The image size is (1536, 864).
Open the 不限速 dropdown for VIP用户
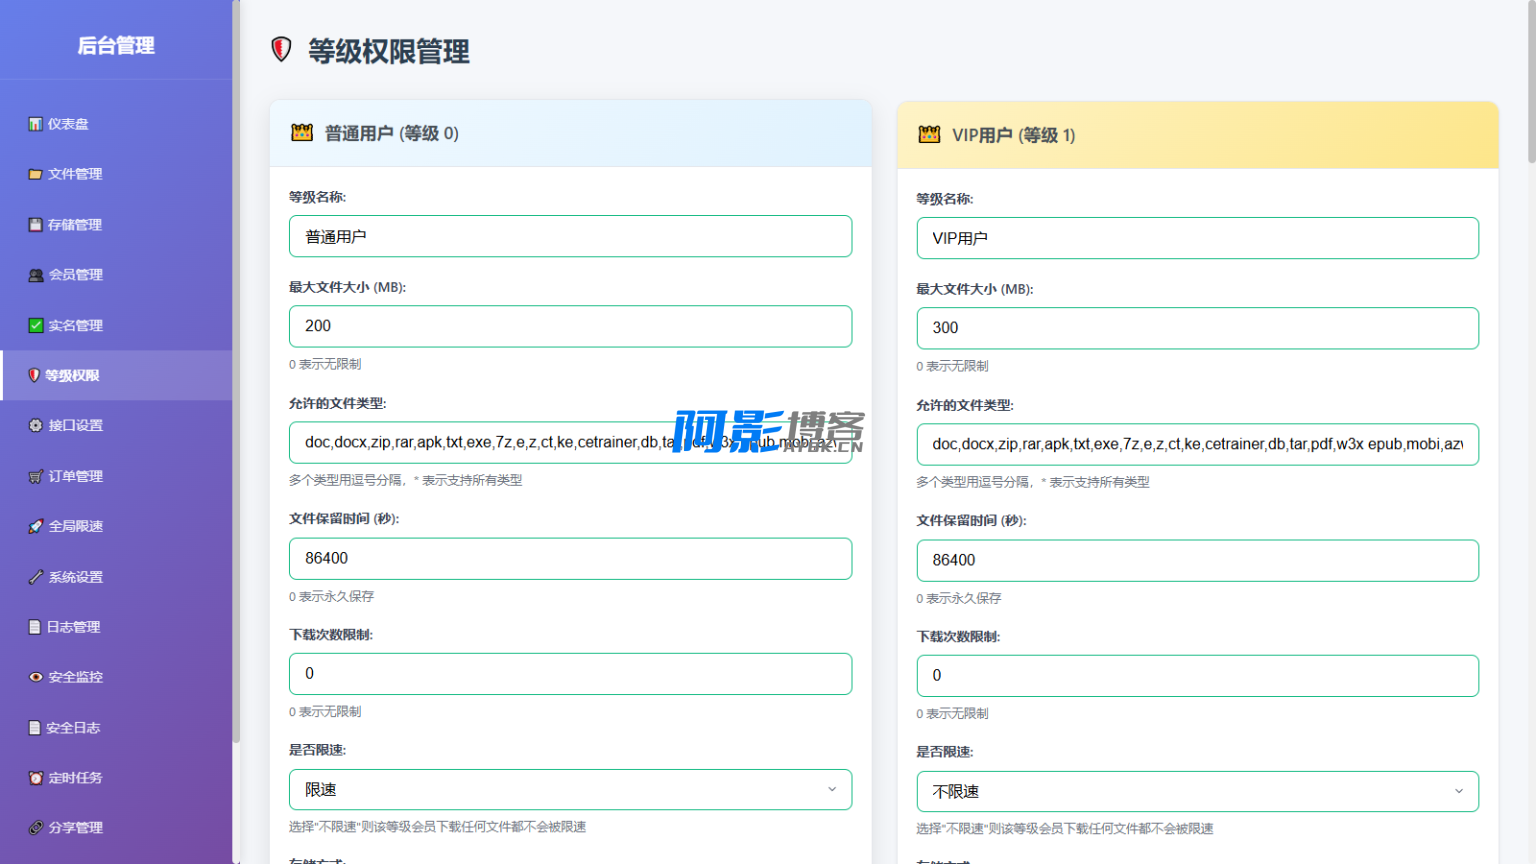tap(1197, 791)
